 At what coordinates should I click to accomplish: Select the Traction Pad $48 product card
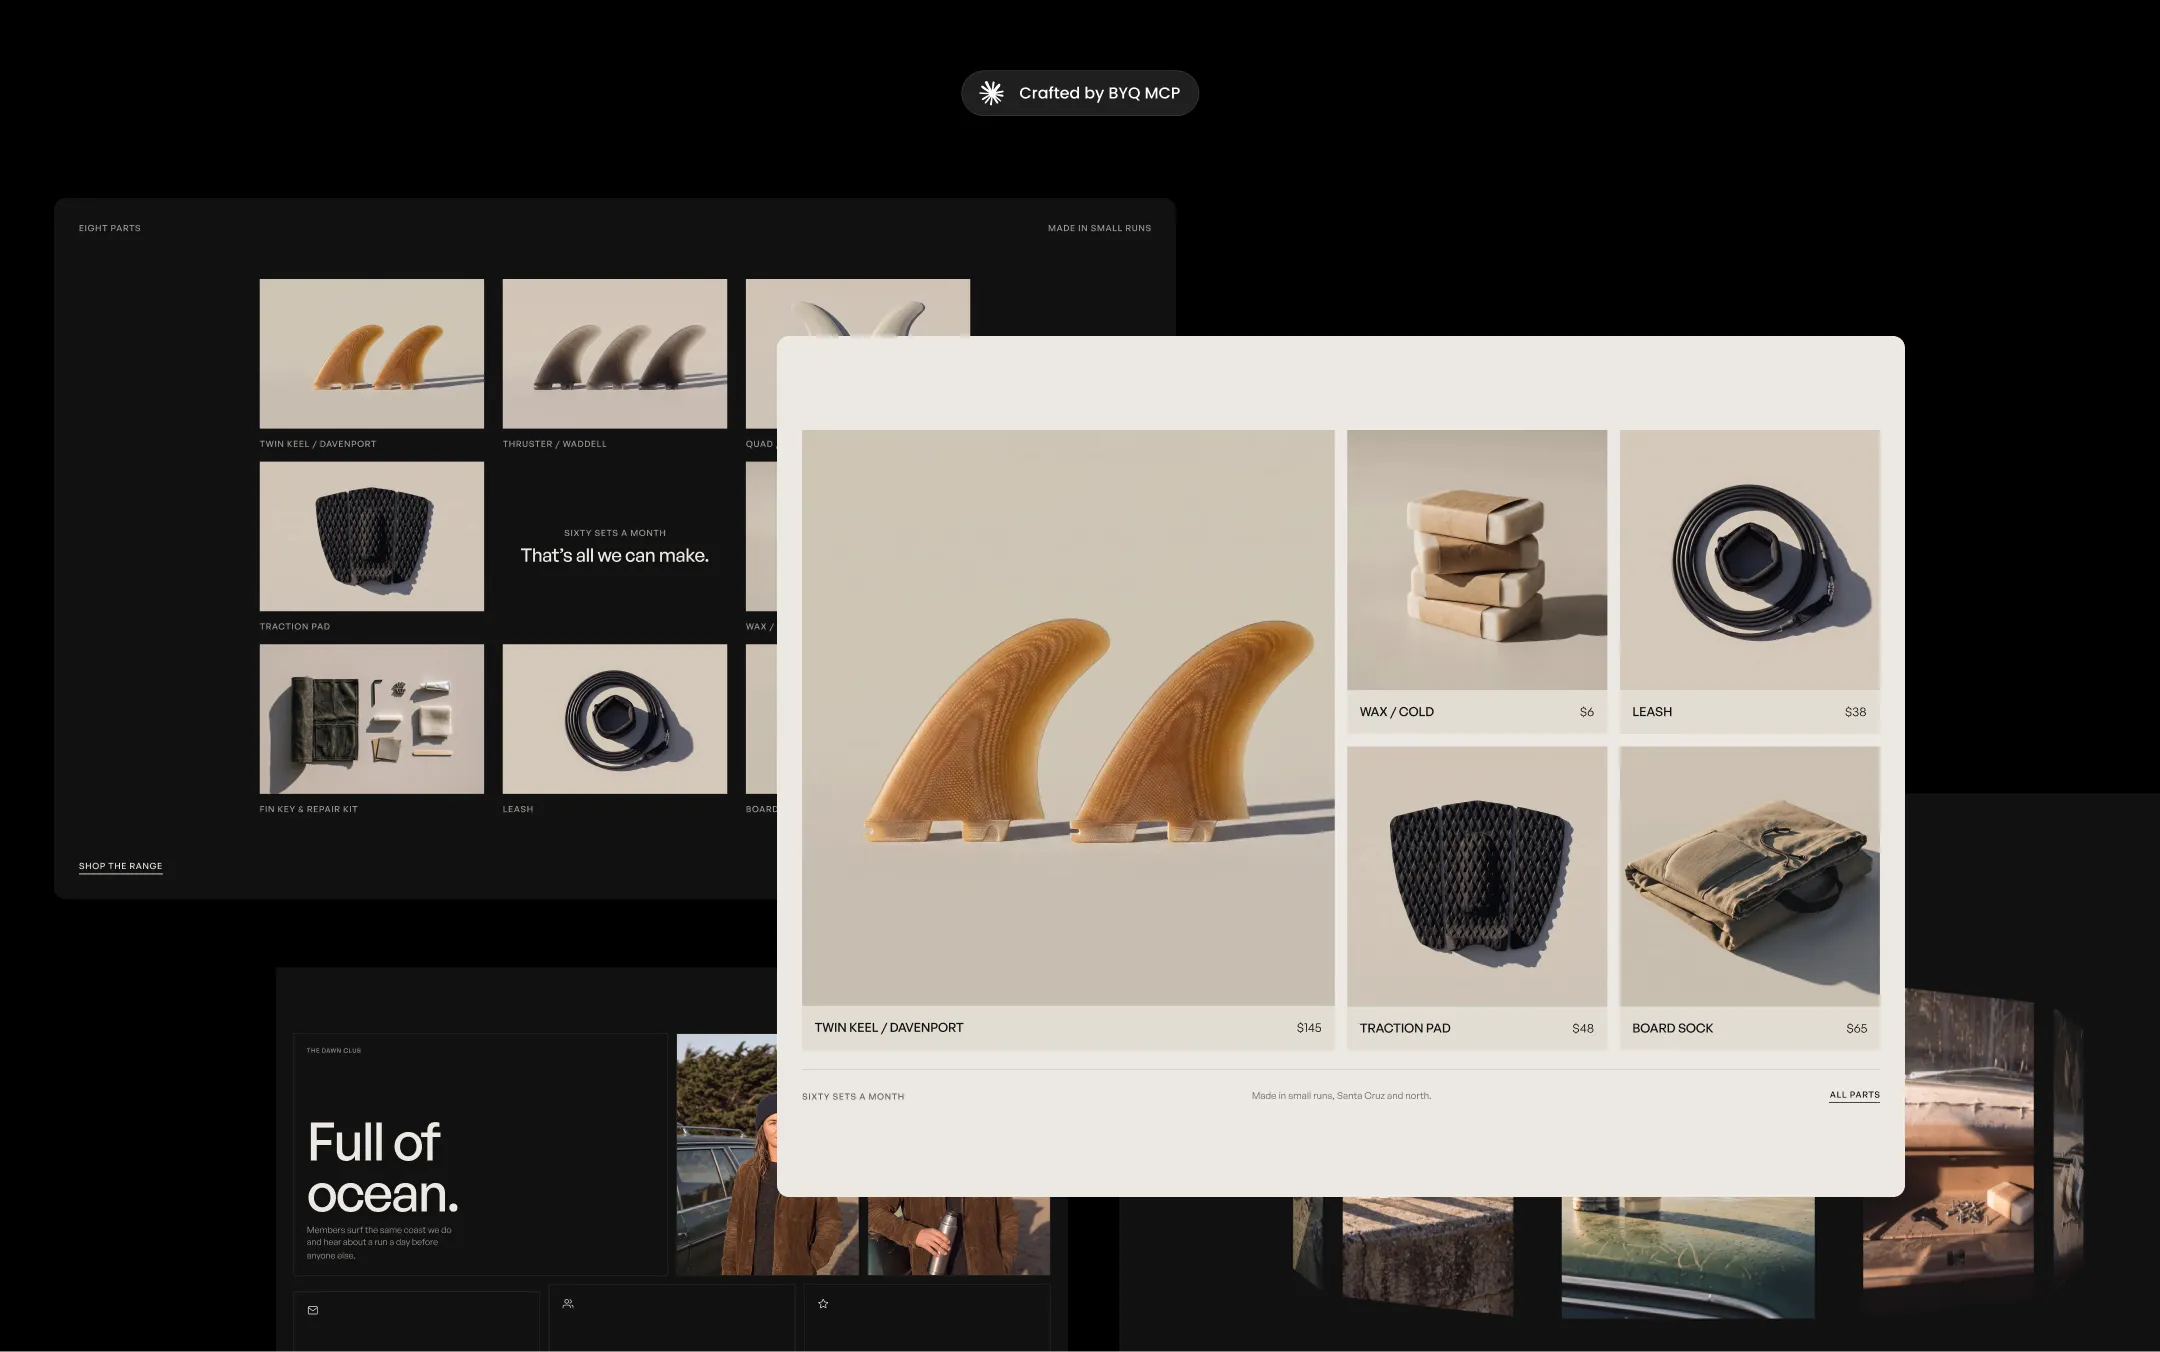pyautogui.click(x=1477, y=898)
